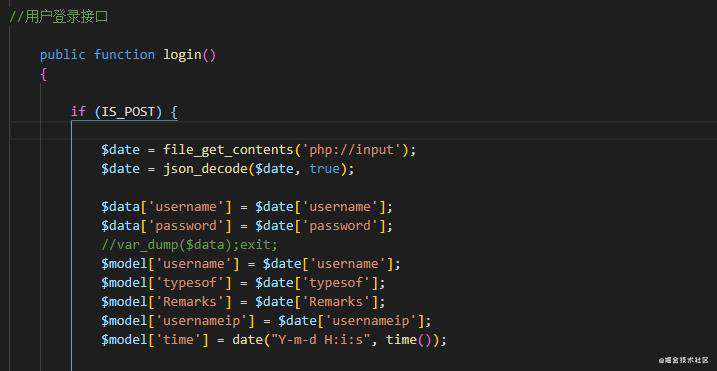Viewport: 717px width, 371px height.
Task: Click the json_decode function call
Action: point(206,169)
